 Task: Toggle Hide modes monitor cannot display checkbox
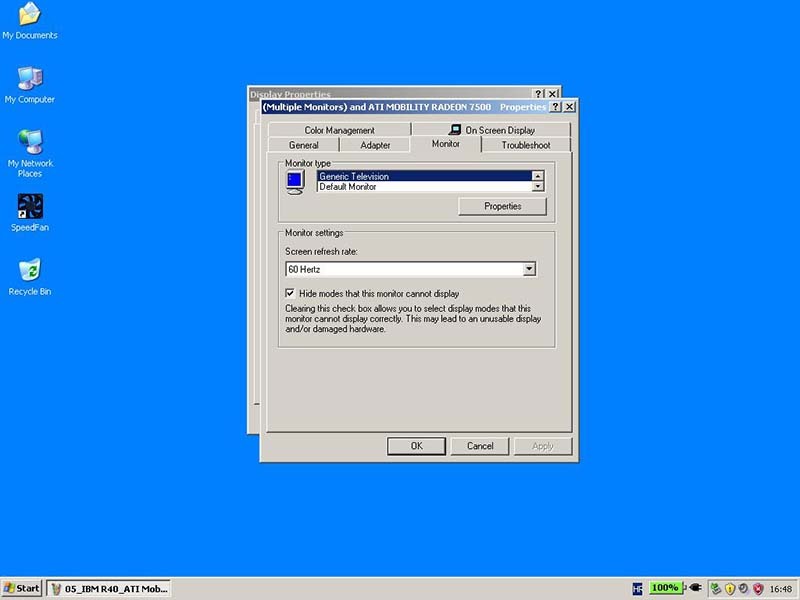[290, 293]
